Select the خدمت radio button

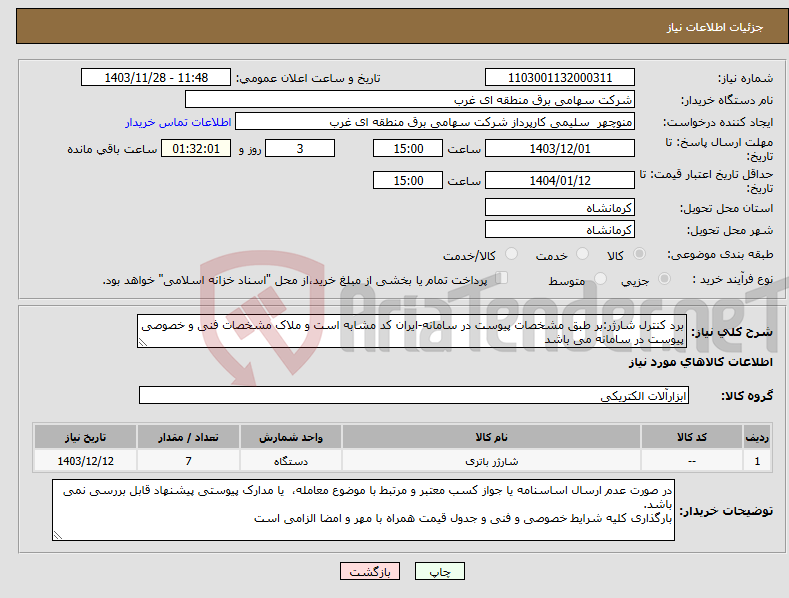click(x=582, y=254)
